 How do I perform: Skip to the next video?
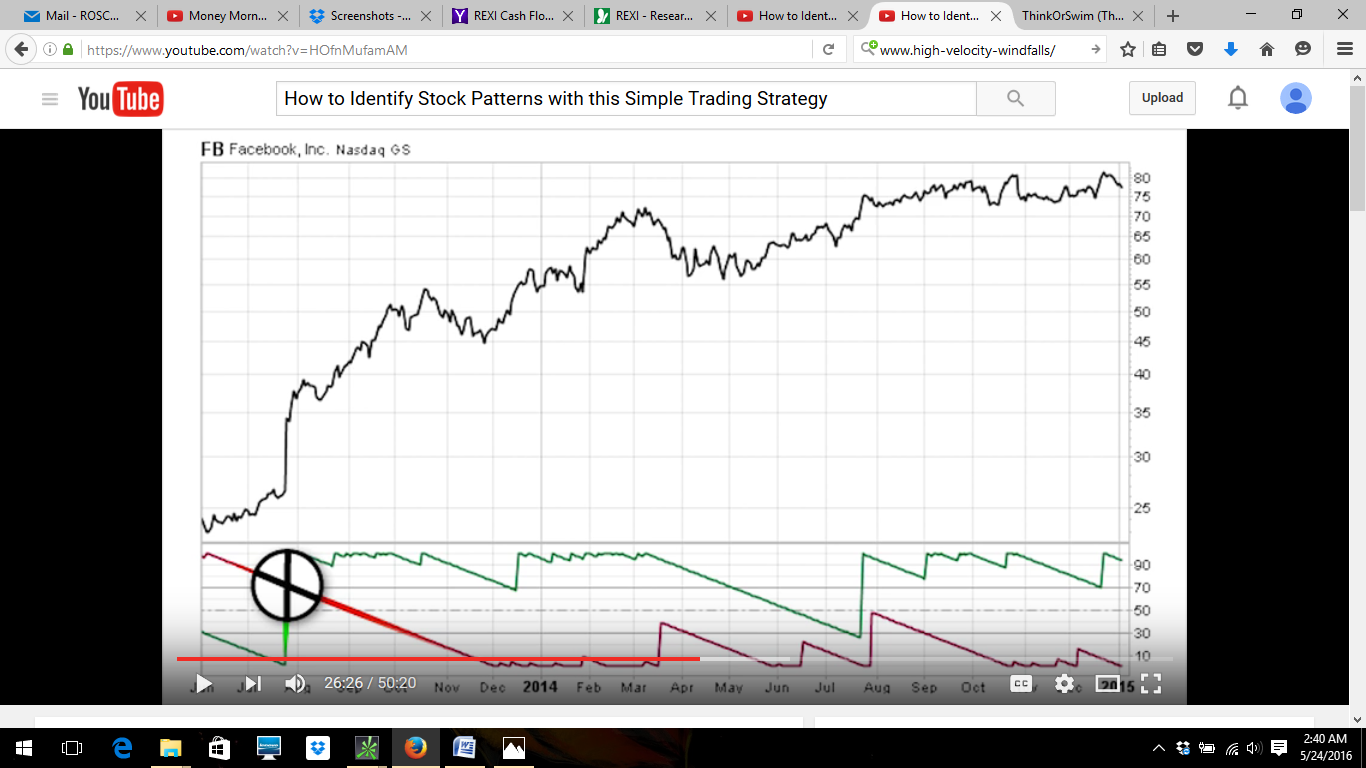[x=252, y=684]
